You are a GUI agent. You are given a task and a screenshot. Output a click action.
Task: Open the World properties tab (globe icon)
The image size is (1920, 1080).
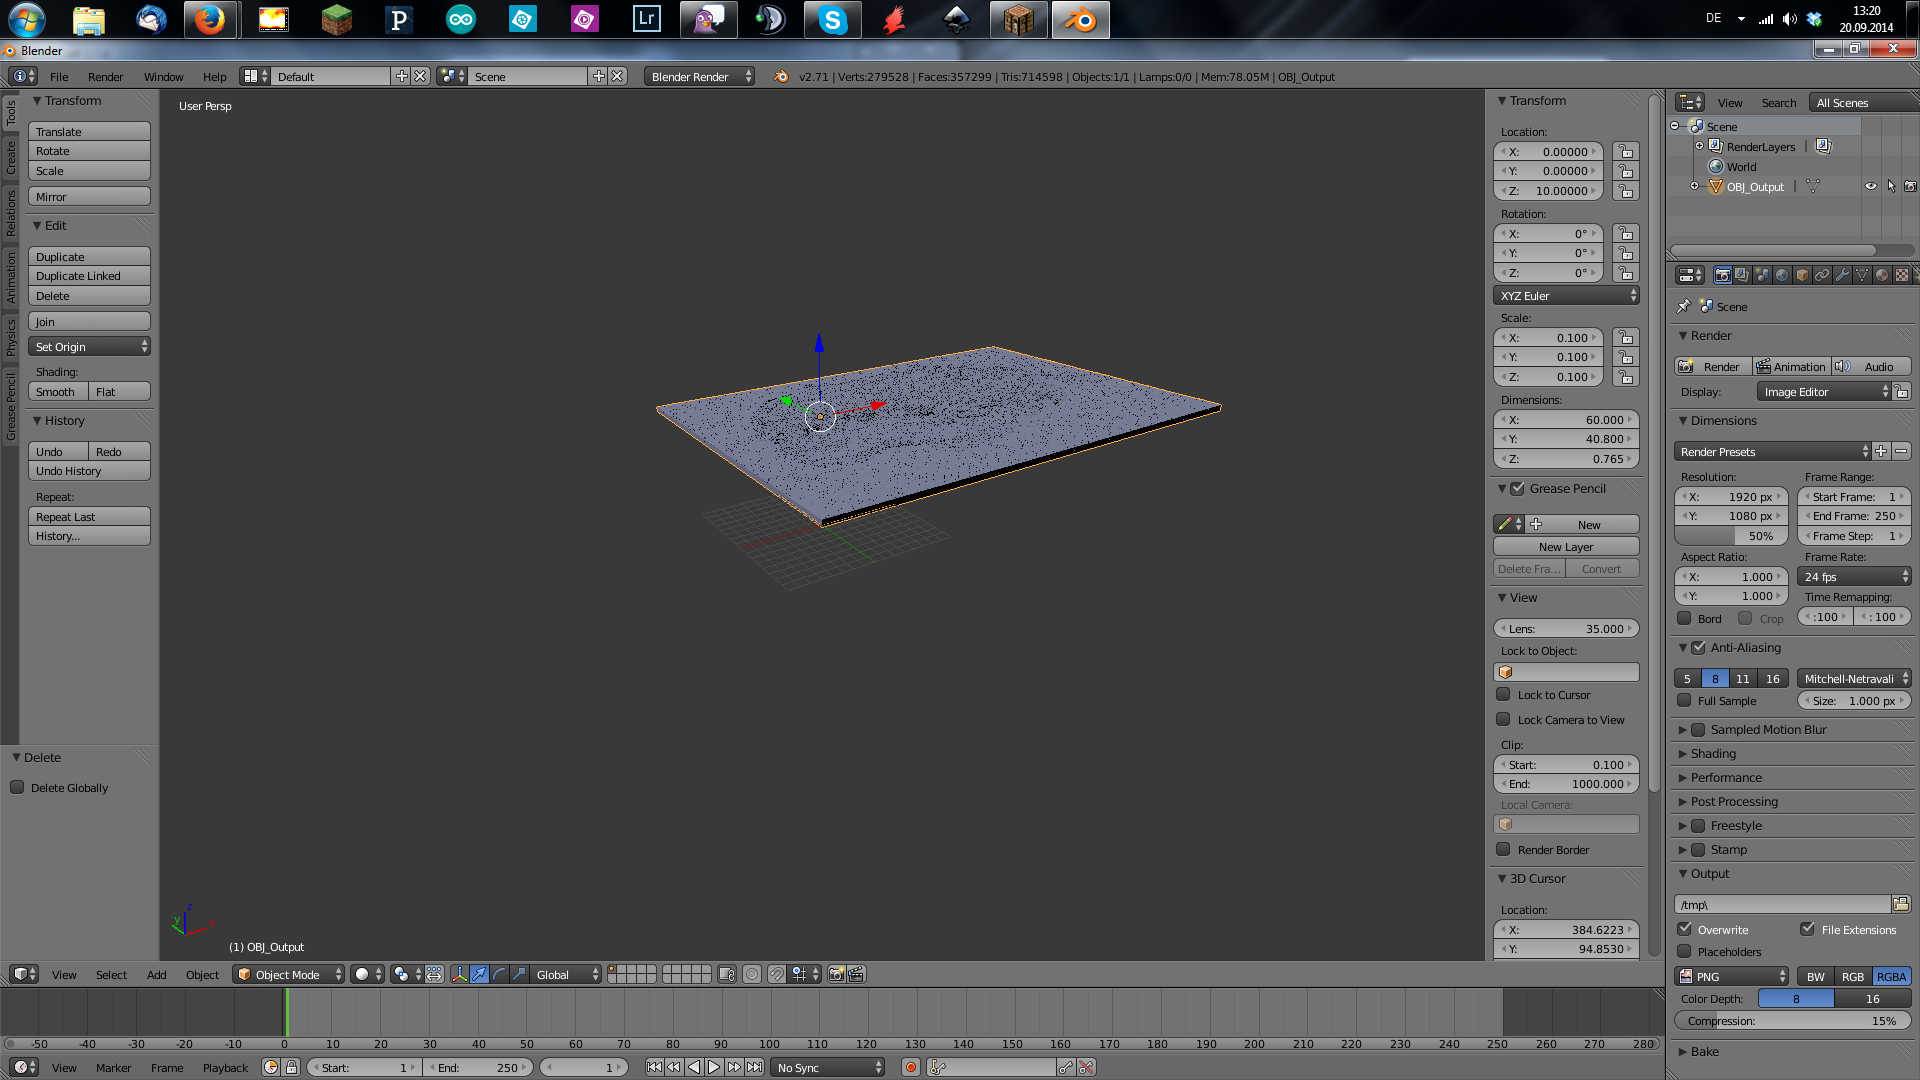coord(1781,276)
